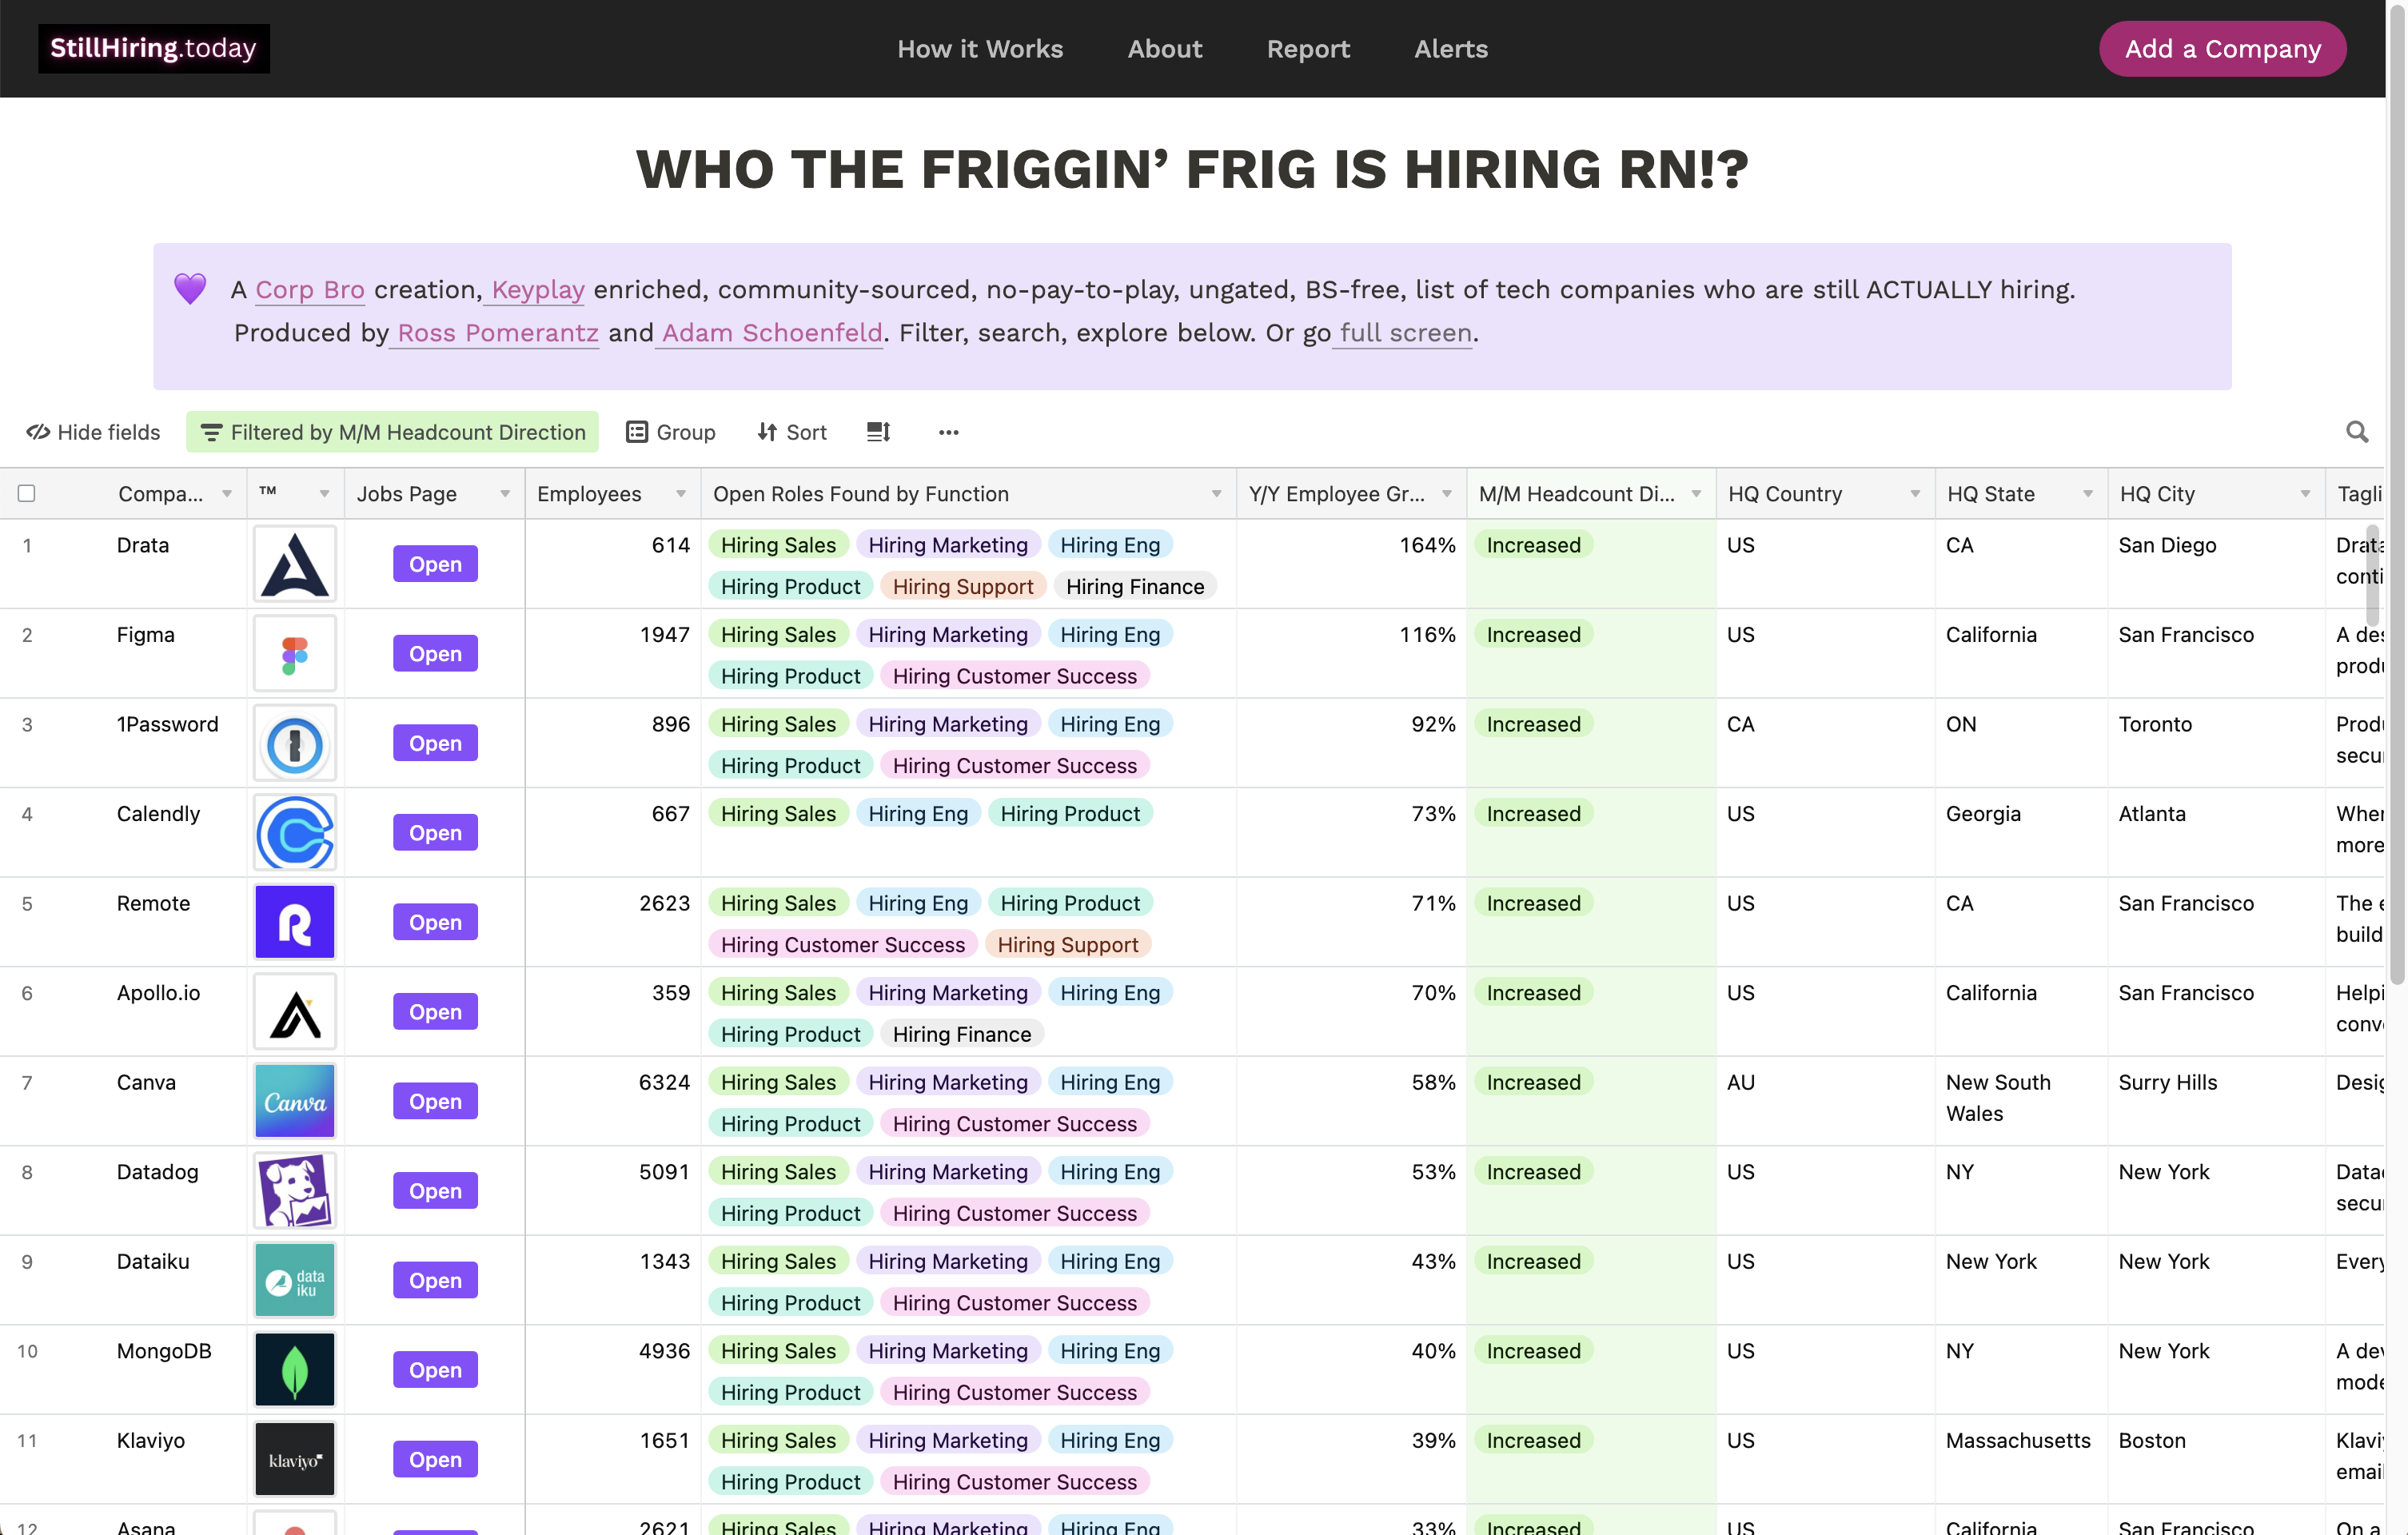Screen dimensions: 2408x1535
Task: Click the Calendly logo icon
Action: click(x=295, y=833)
